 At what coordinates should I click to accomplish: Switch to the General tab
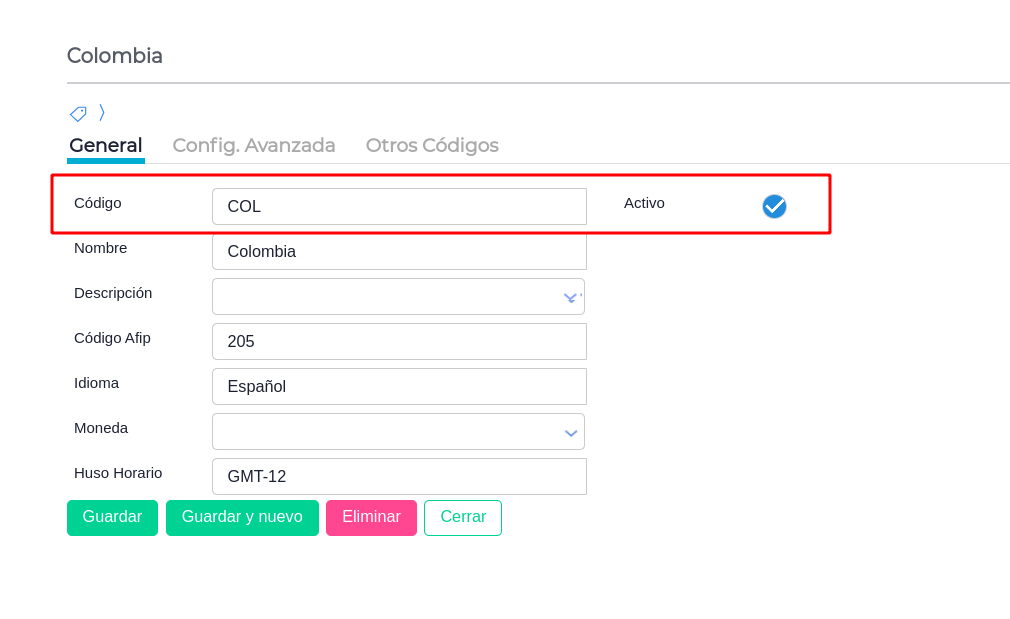(x=106, y=145)
